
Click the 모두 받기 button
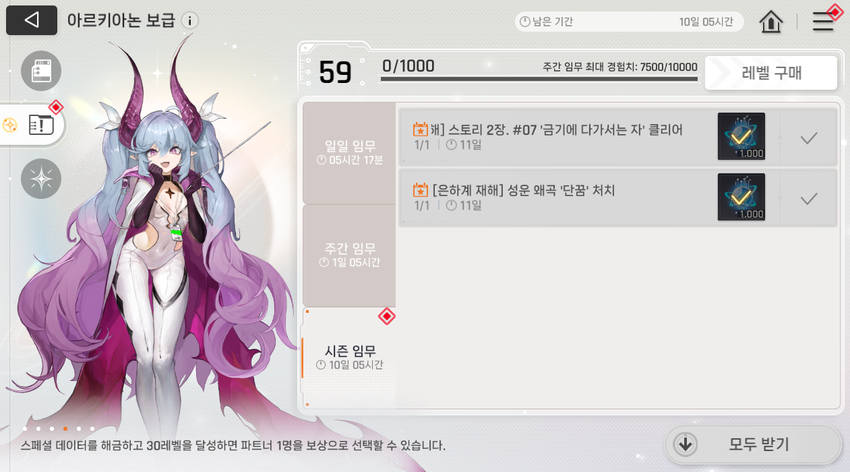(753, 444)
